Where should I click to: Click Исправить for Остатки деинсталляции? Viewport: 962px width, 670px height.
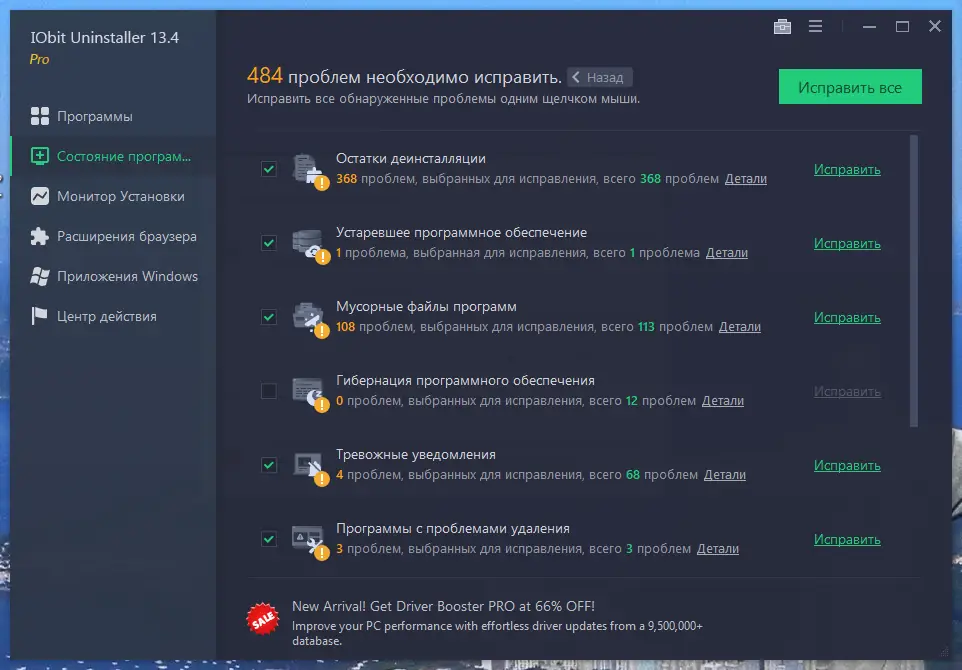(847, 169)
